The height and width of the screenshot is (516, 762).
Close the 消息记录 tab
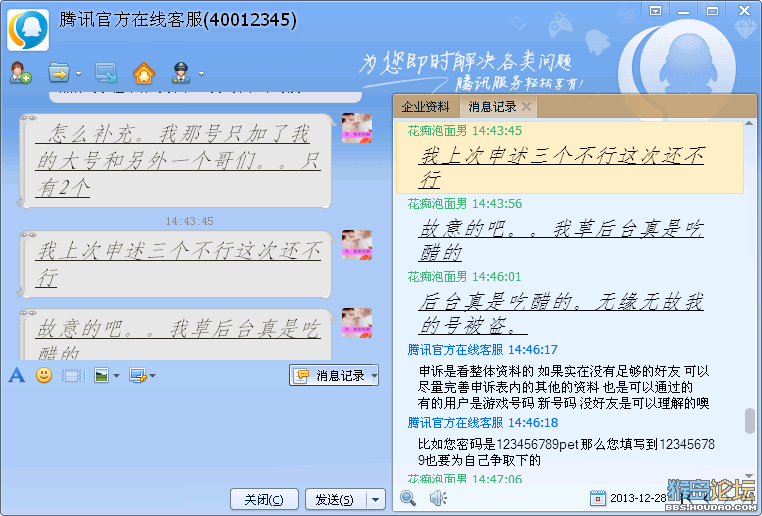coord(526,106)
